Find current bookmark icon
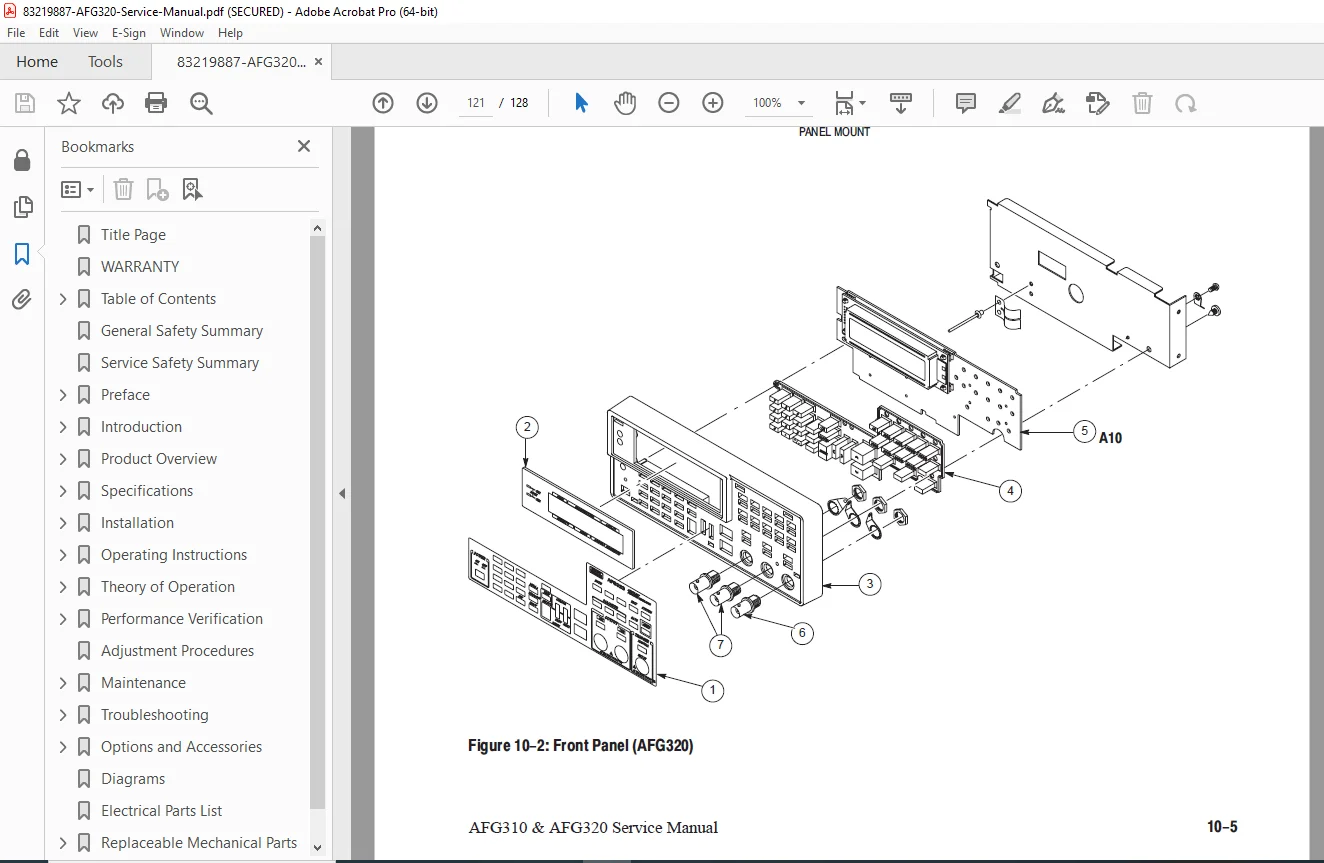This screenshot has height=863, width=1324. coord(193,189)
